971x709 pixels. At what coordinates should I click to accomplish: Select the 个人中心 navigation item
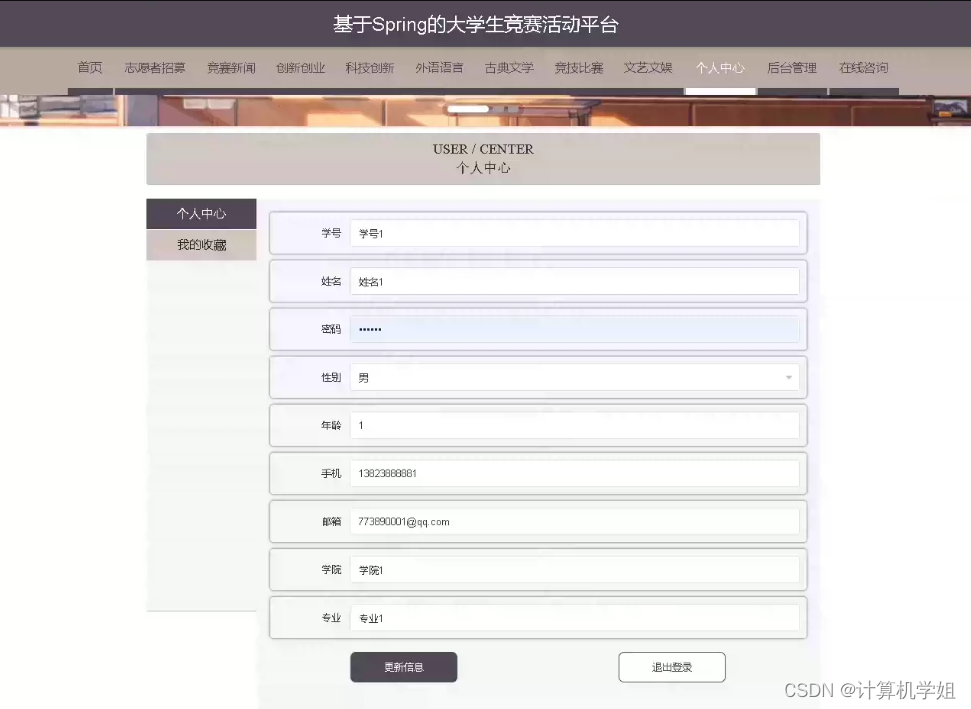719,68
